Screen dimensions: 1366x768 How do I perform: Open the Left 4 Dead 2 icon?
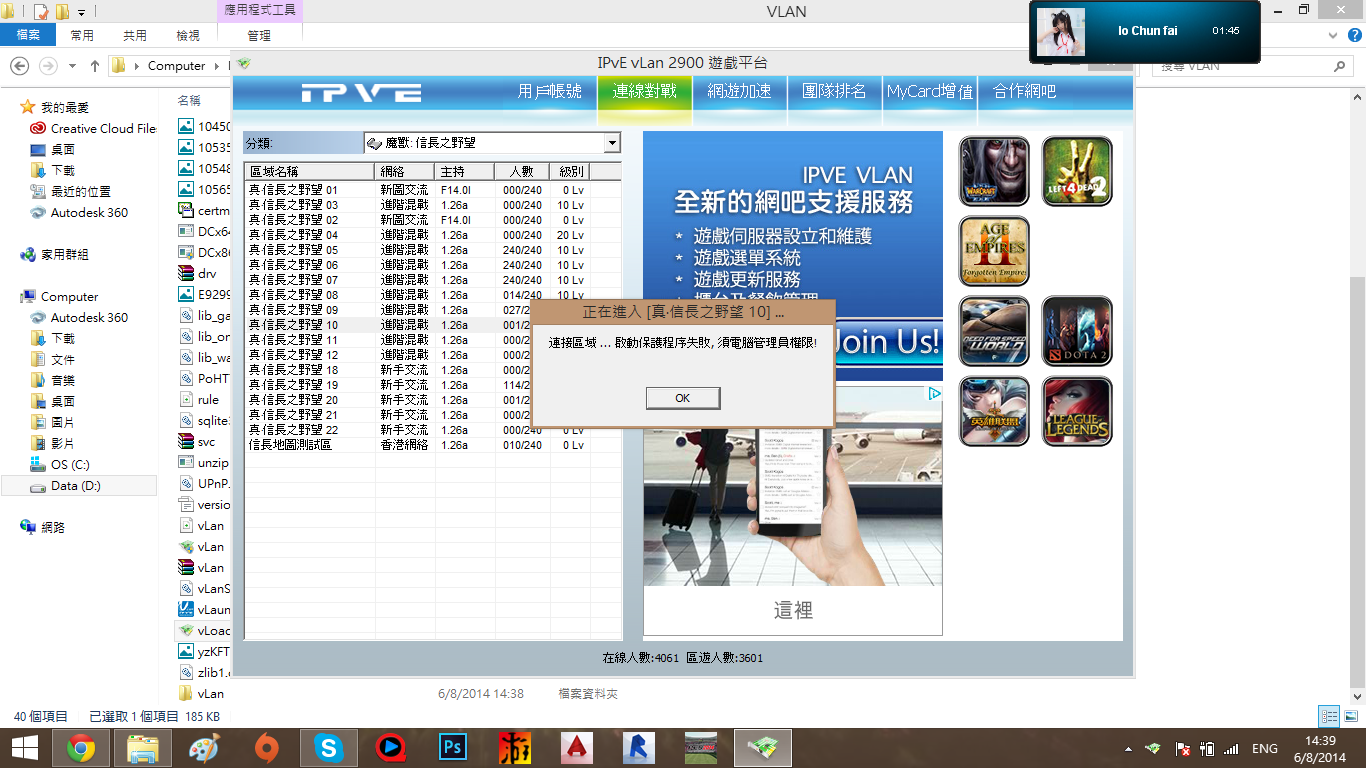(1077, 171)
